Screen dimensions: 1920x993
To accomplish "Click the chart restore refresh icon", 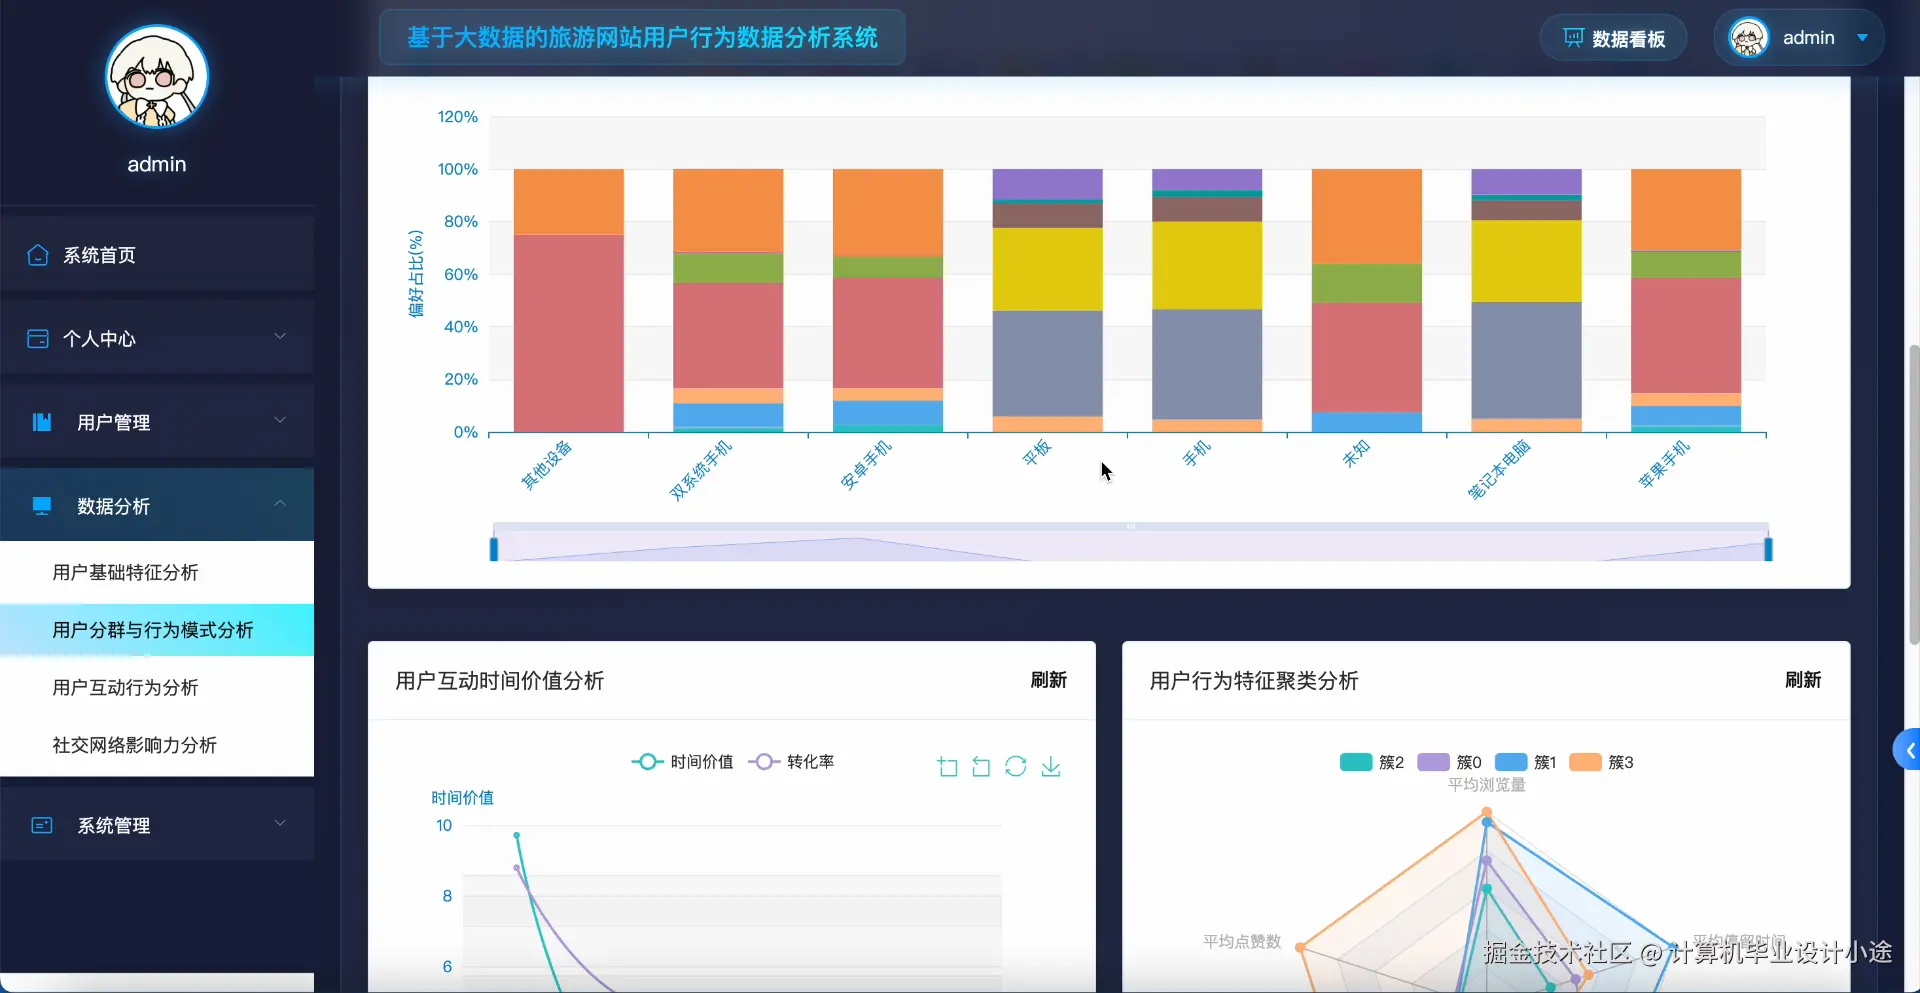I will click(1016, 767).
